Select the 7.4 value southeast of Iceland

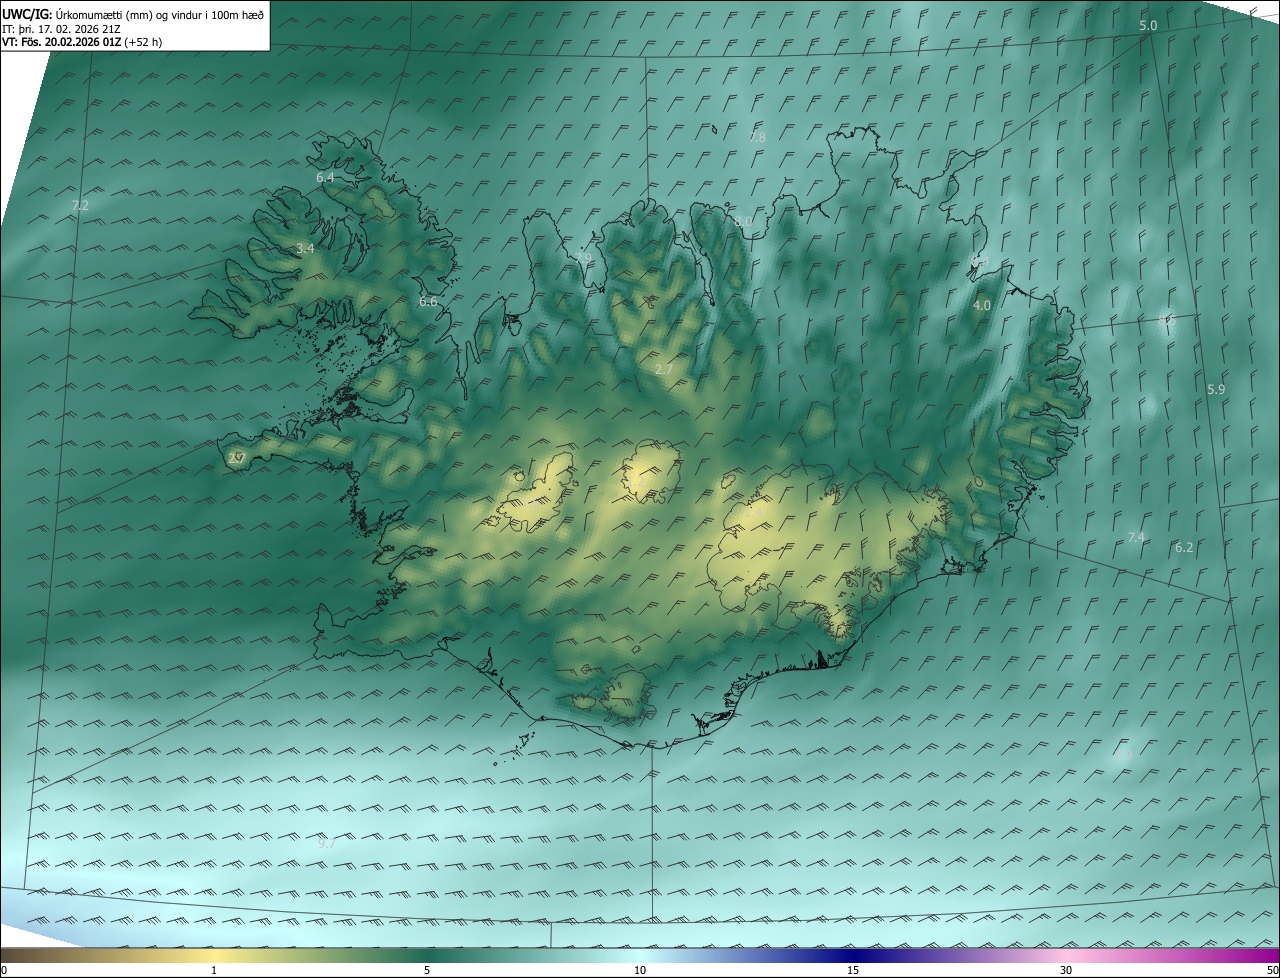(1135, 538)
